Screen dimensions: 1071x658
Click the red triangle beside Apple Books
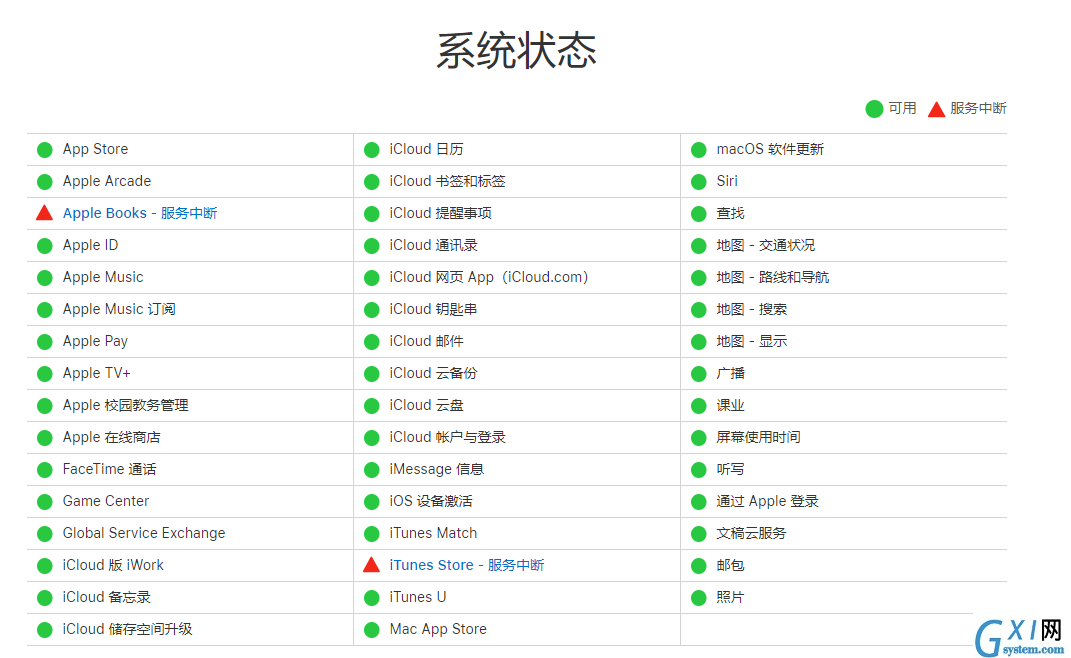tap(44, 213)
